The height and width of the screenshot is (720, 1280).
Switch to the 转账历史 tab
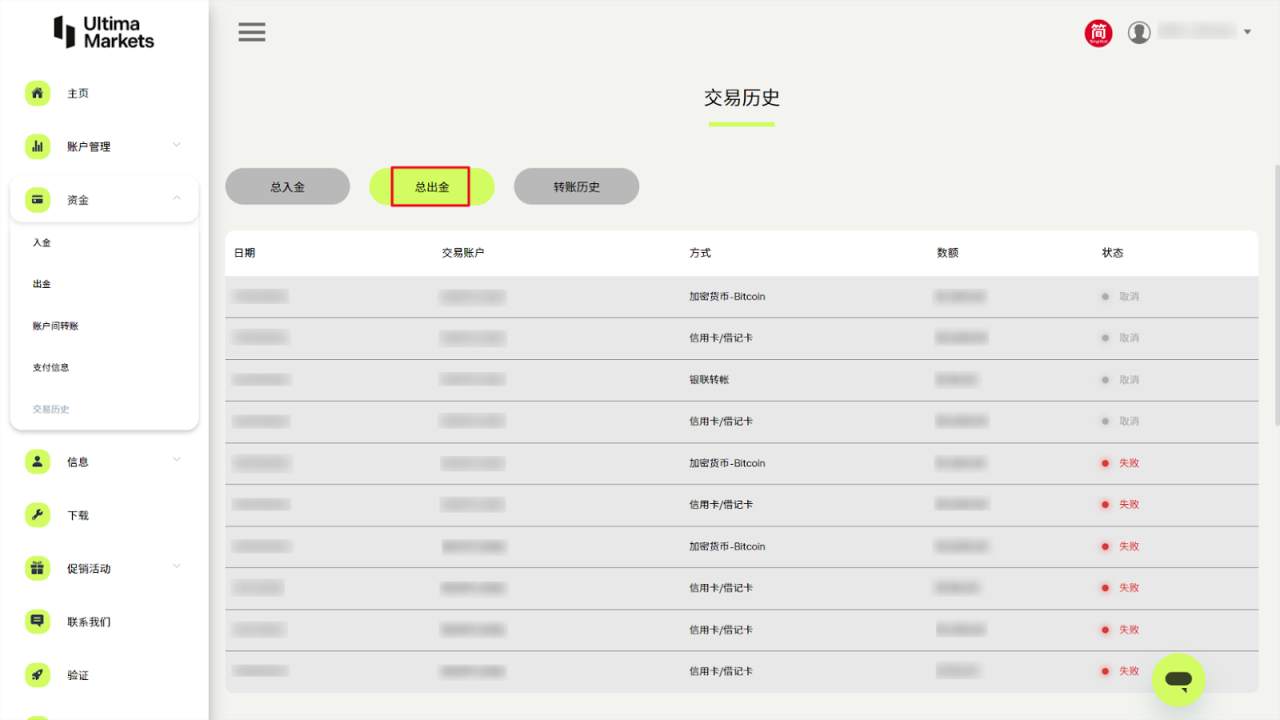576,186
